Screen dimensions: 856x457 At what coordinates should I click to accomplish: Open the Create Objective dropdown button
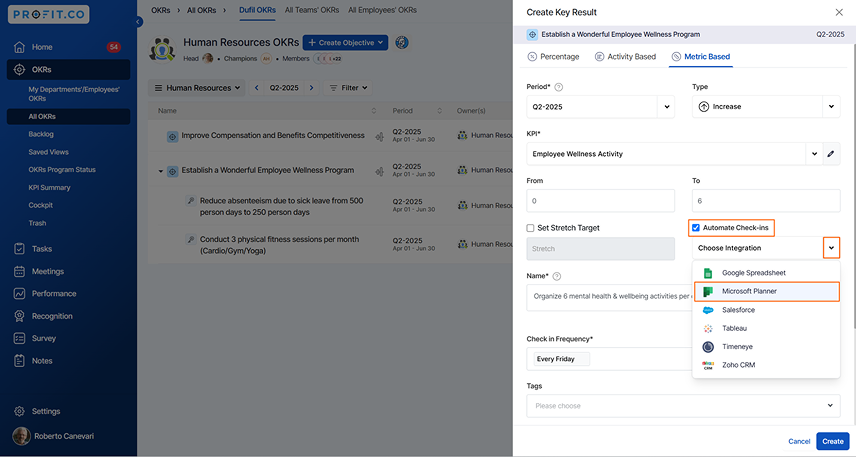[x=346, y=43]
